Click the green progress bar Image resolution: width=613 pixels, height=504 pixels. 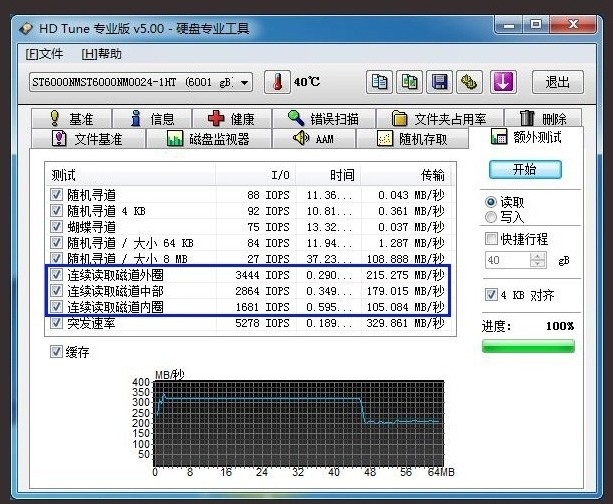click(528, 346)
